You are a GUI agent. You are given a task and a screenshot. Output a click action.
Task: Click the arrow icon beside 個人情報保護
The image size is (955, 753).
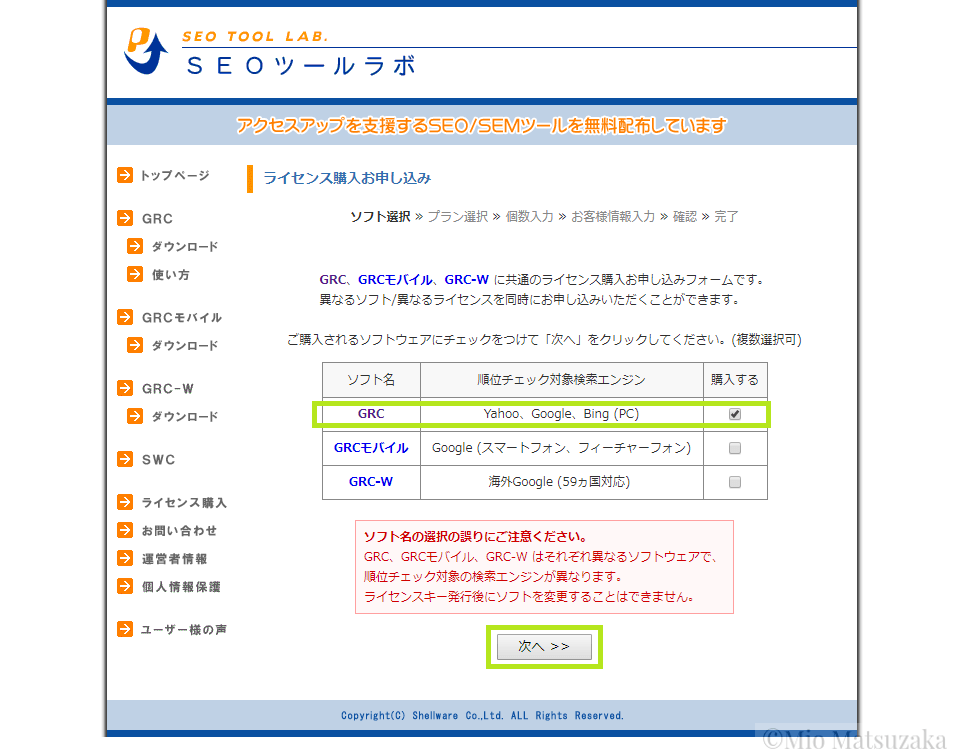click(x=125, y=586)
